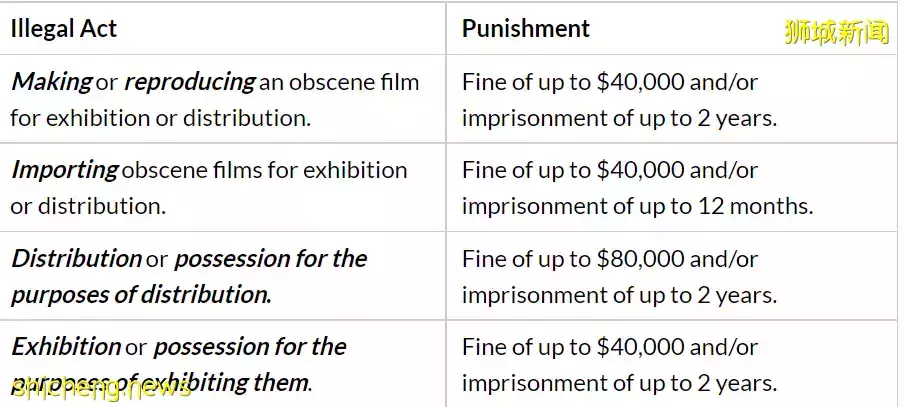Viewport: 904px width, 407px height.
Task: Click the yellow 狮城新闻 watermark
Action: point(836,32)
